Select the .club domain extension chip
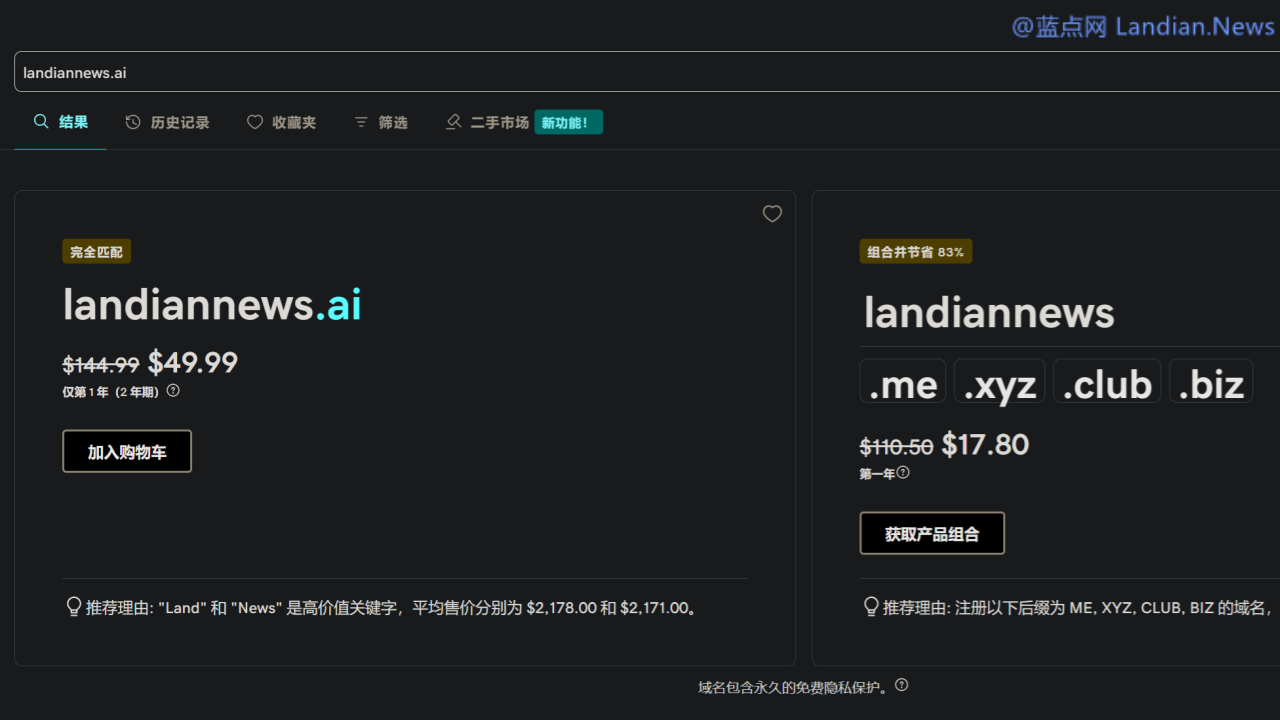This screenshot has width=1280, height=720. 1107,383
